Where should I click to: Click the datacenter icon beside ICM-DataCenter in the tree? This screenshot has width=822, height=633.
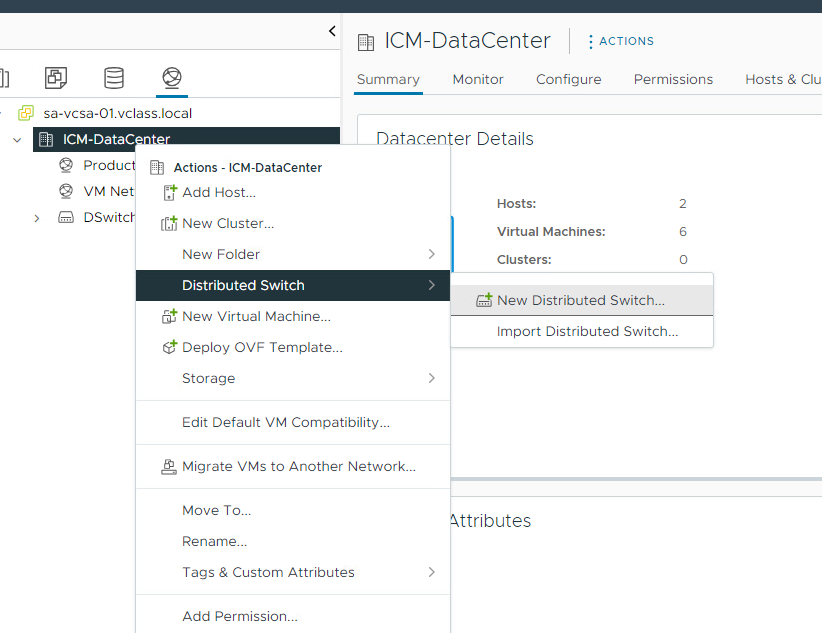[x=46, y=139]
